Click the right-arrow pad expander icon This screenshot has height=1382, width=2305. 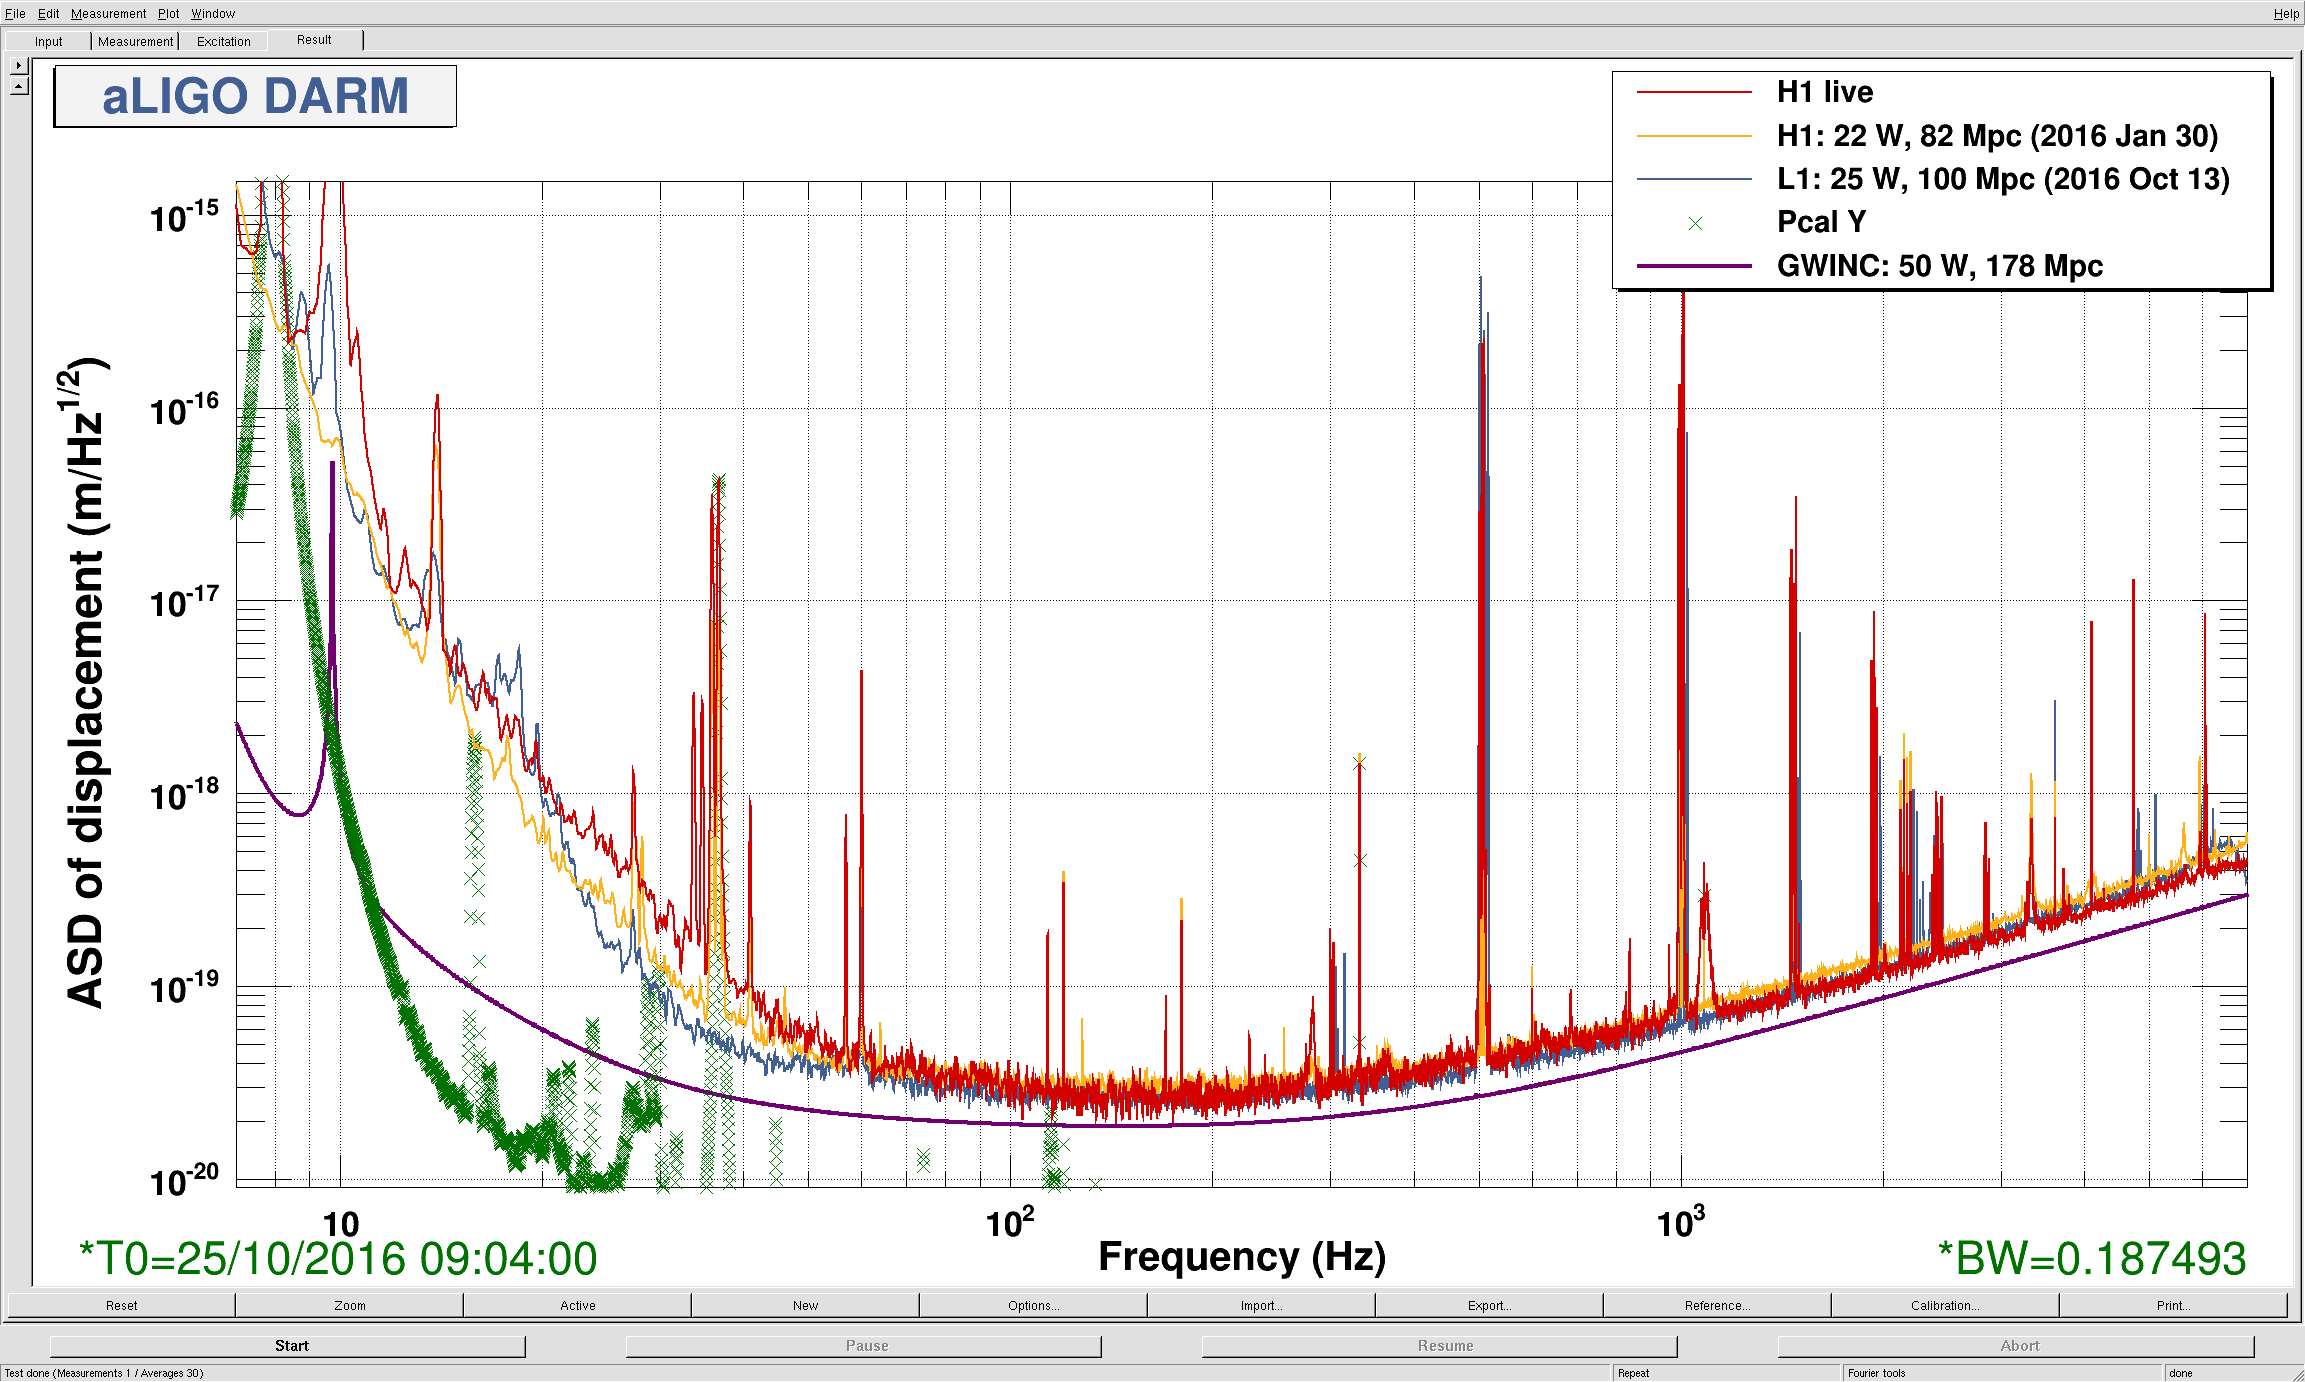pyautogui.click(x=18, y=65)
